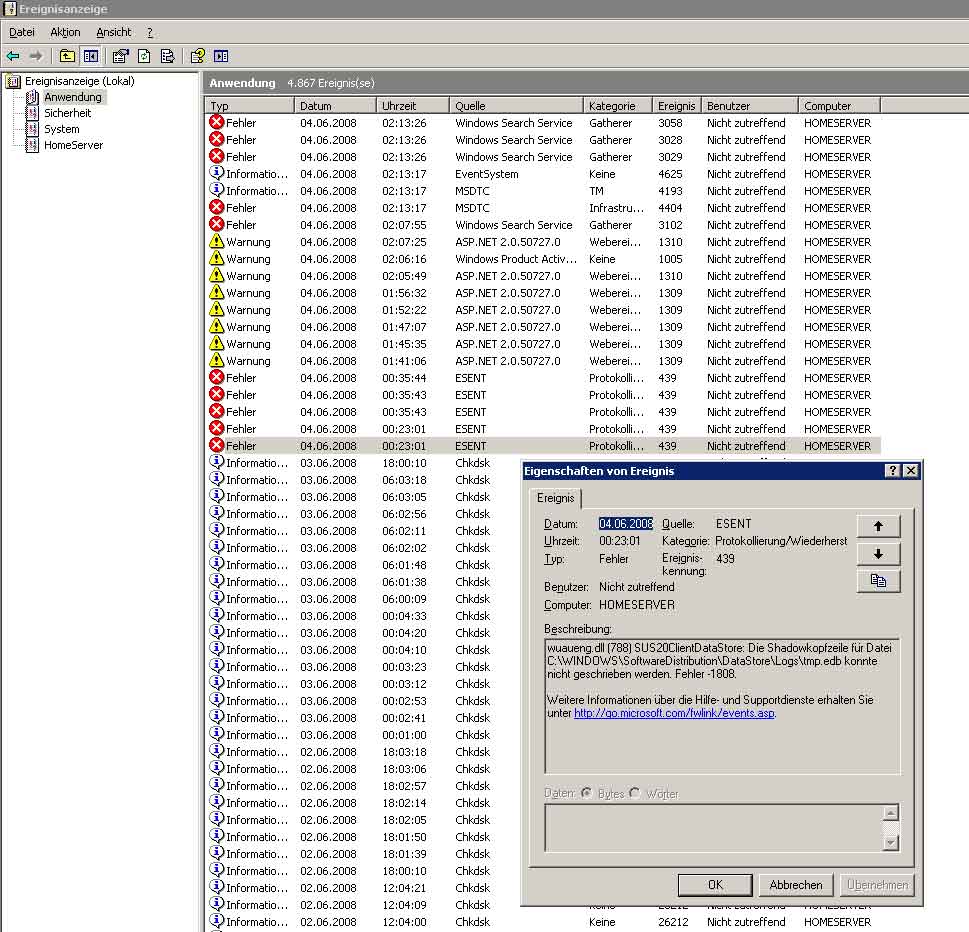
Task: Select the Sicherheit log
Action: 67,113
